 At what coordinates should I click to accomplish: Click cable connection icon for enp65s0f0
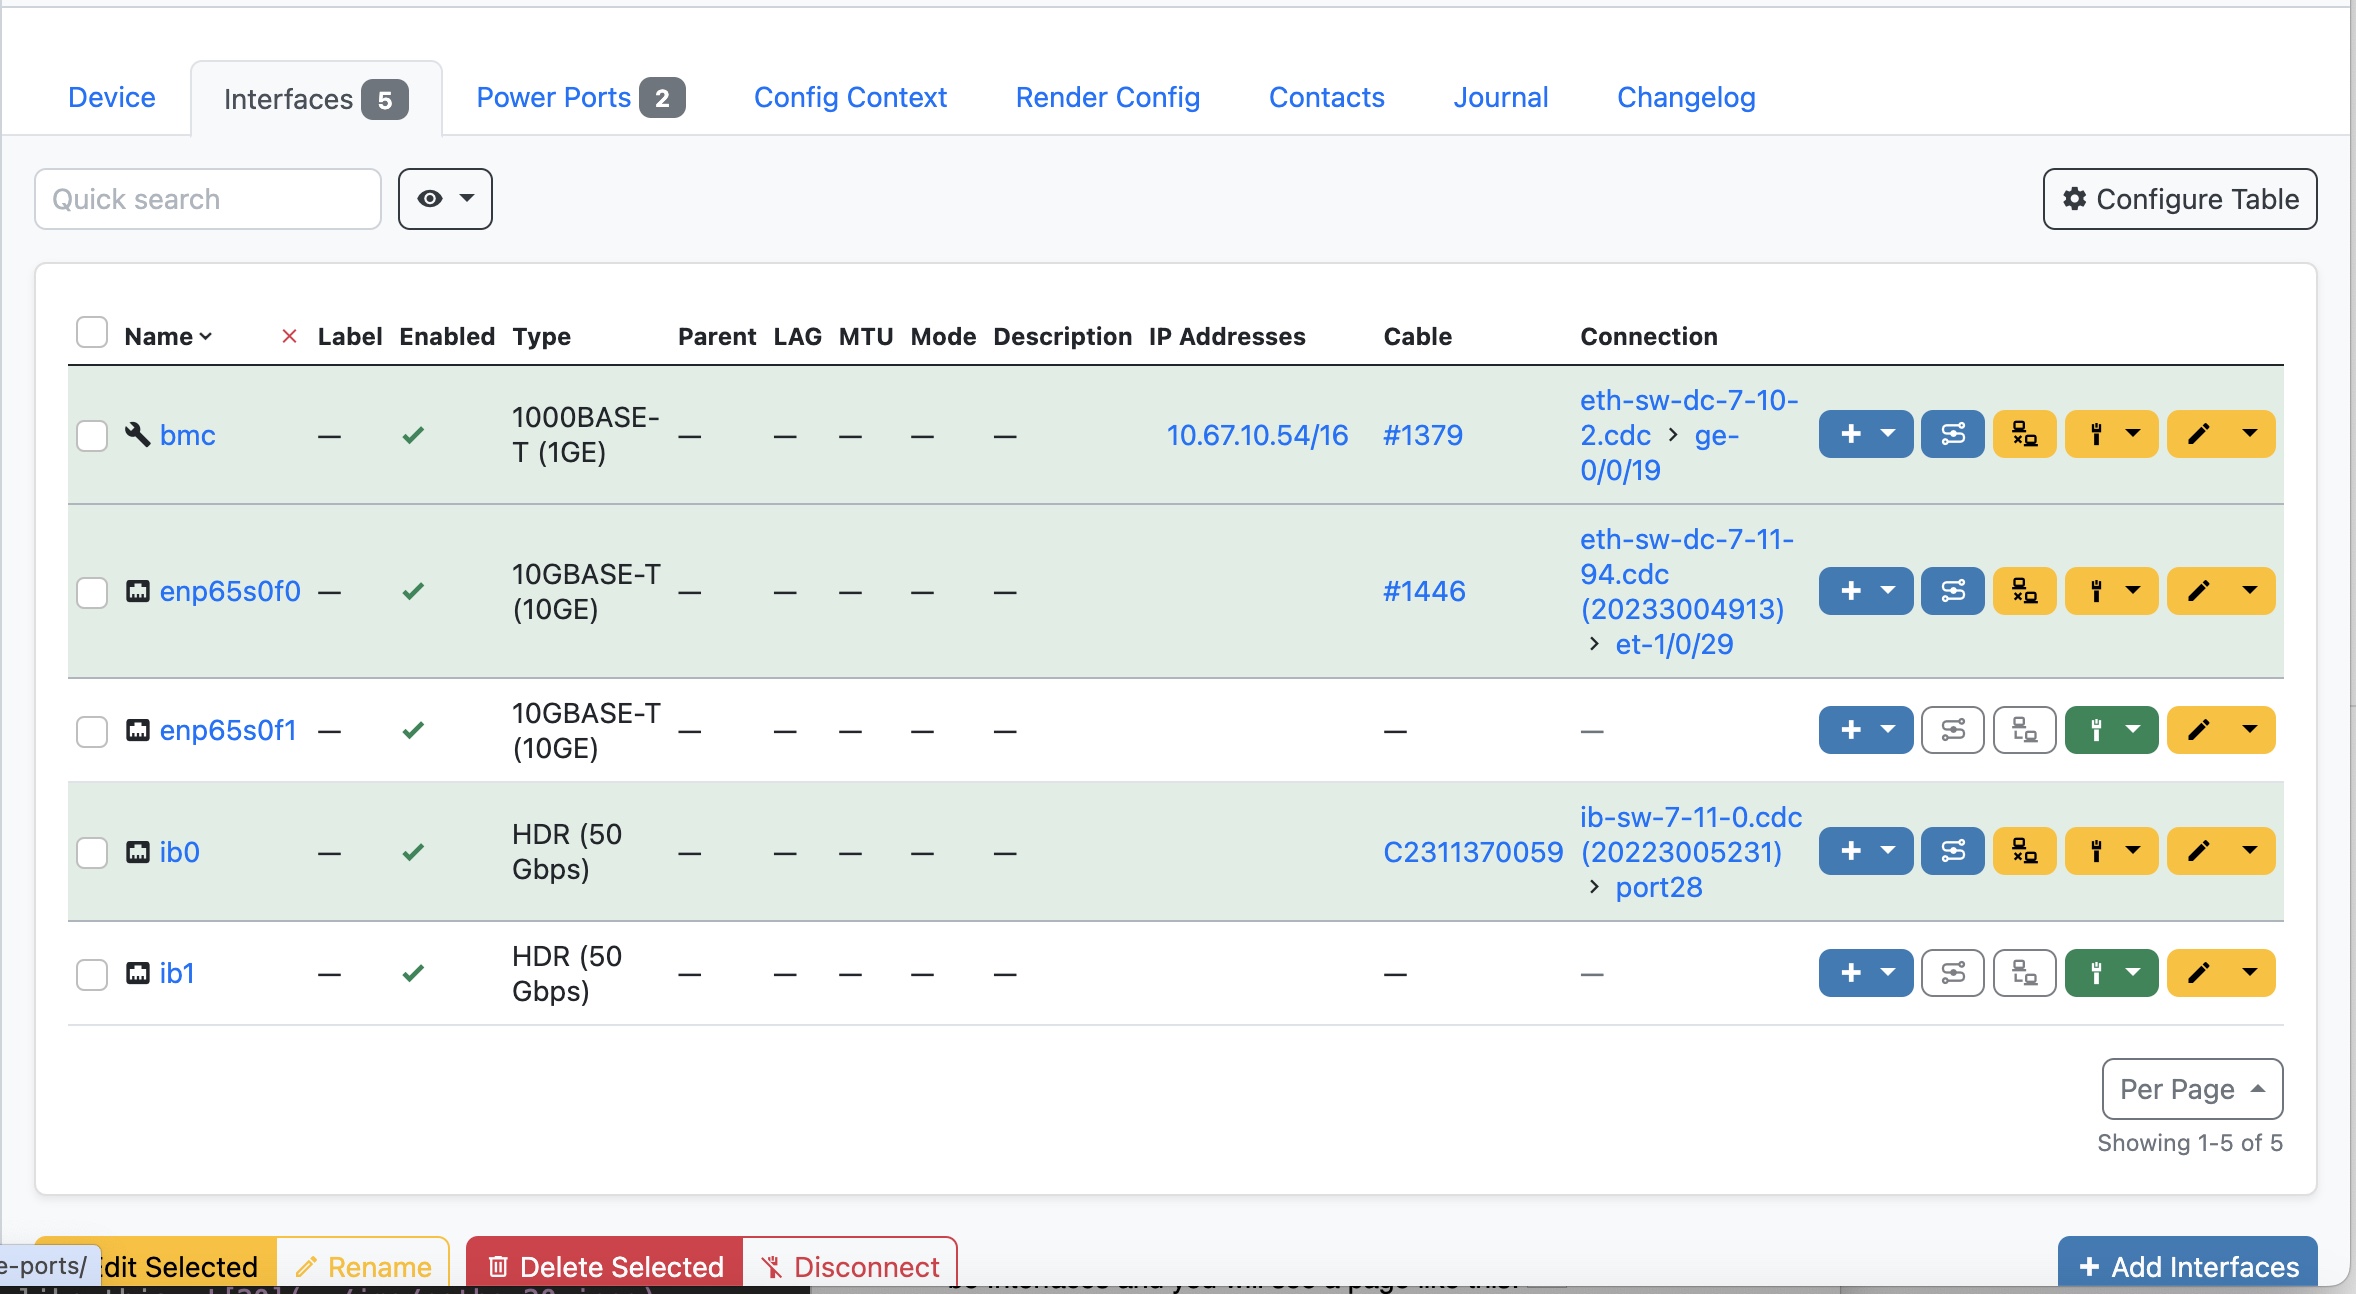coord(2024,591)
